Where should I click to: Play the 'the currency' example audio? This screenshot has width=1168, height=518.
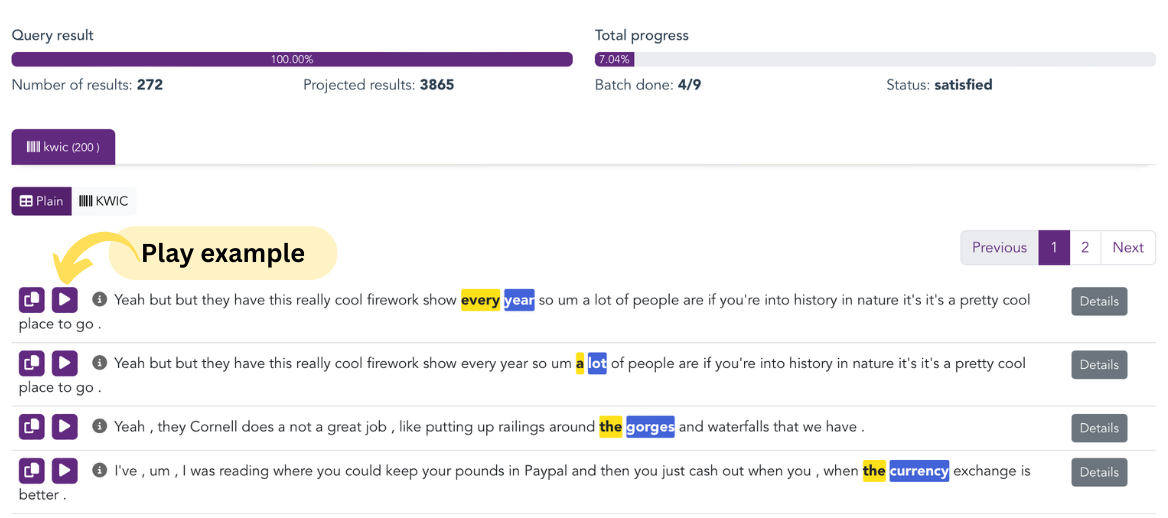click(64, 471)
